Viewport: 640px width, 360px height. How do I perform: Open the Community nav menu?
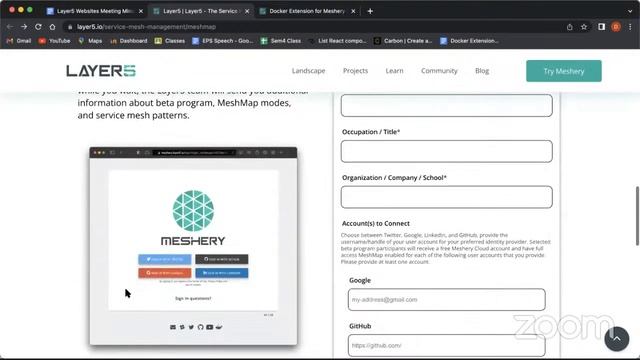tap(439, 71)
